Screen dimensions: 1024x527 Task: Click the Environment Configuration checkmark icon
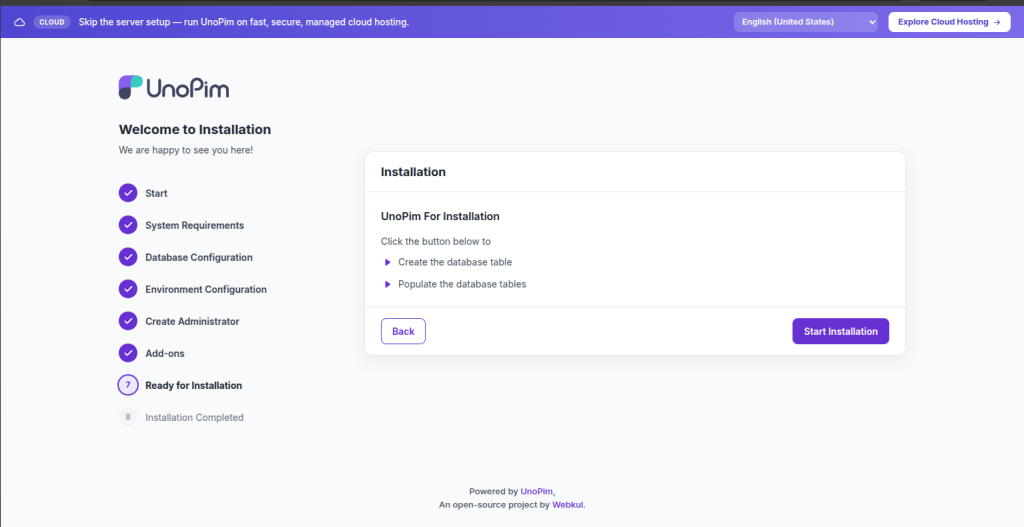pos(128,289)
